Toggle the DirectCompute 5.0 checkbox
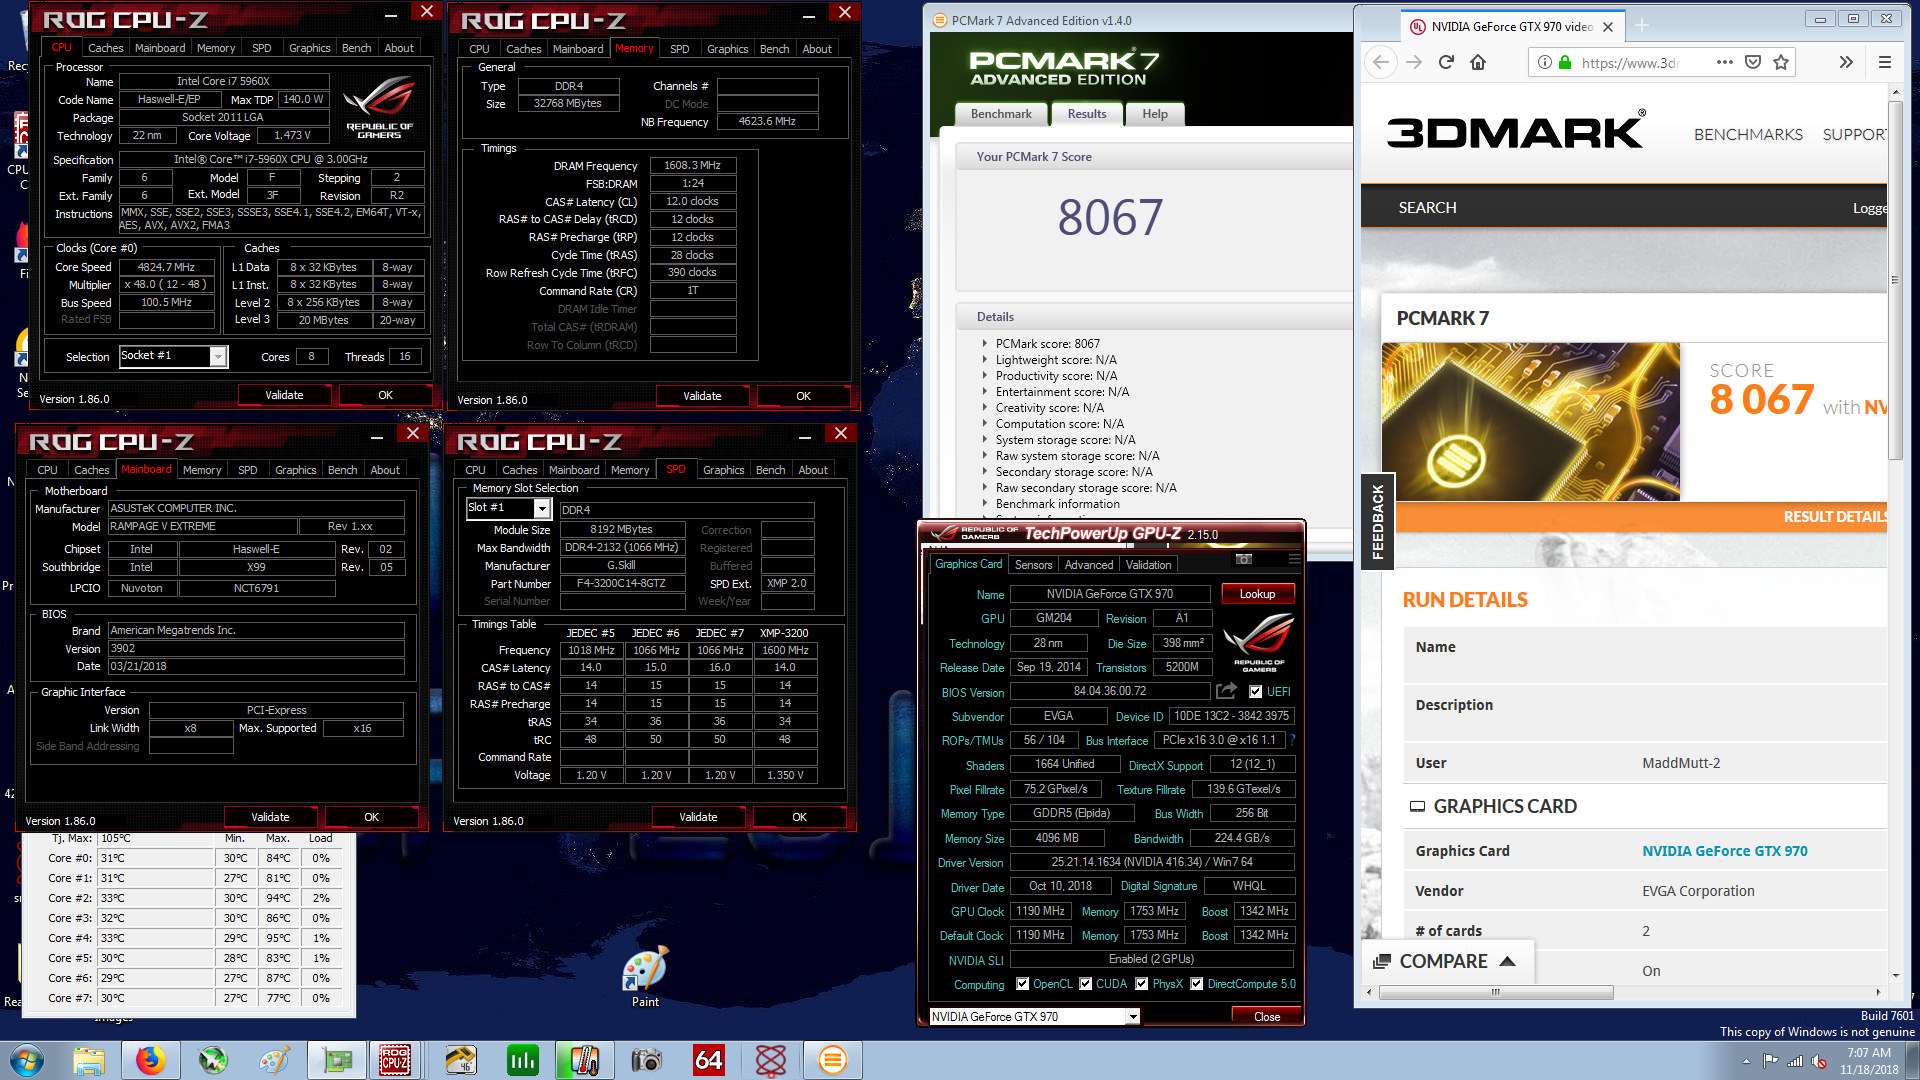 (1197, 984)
